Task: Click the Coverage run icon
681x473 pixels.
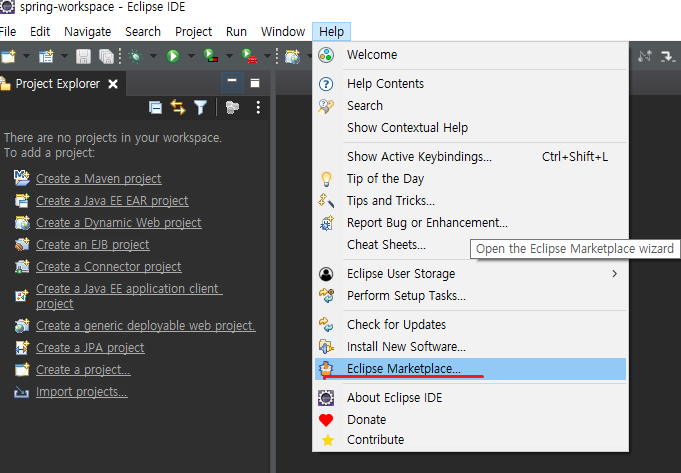Action: [211, 56]
